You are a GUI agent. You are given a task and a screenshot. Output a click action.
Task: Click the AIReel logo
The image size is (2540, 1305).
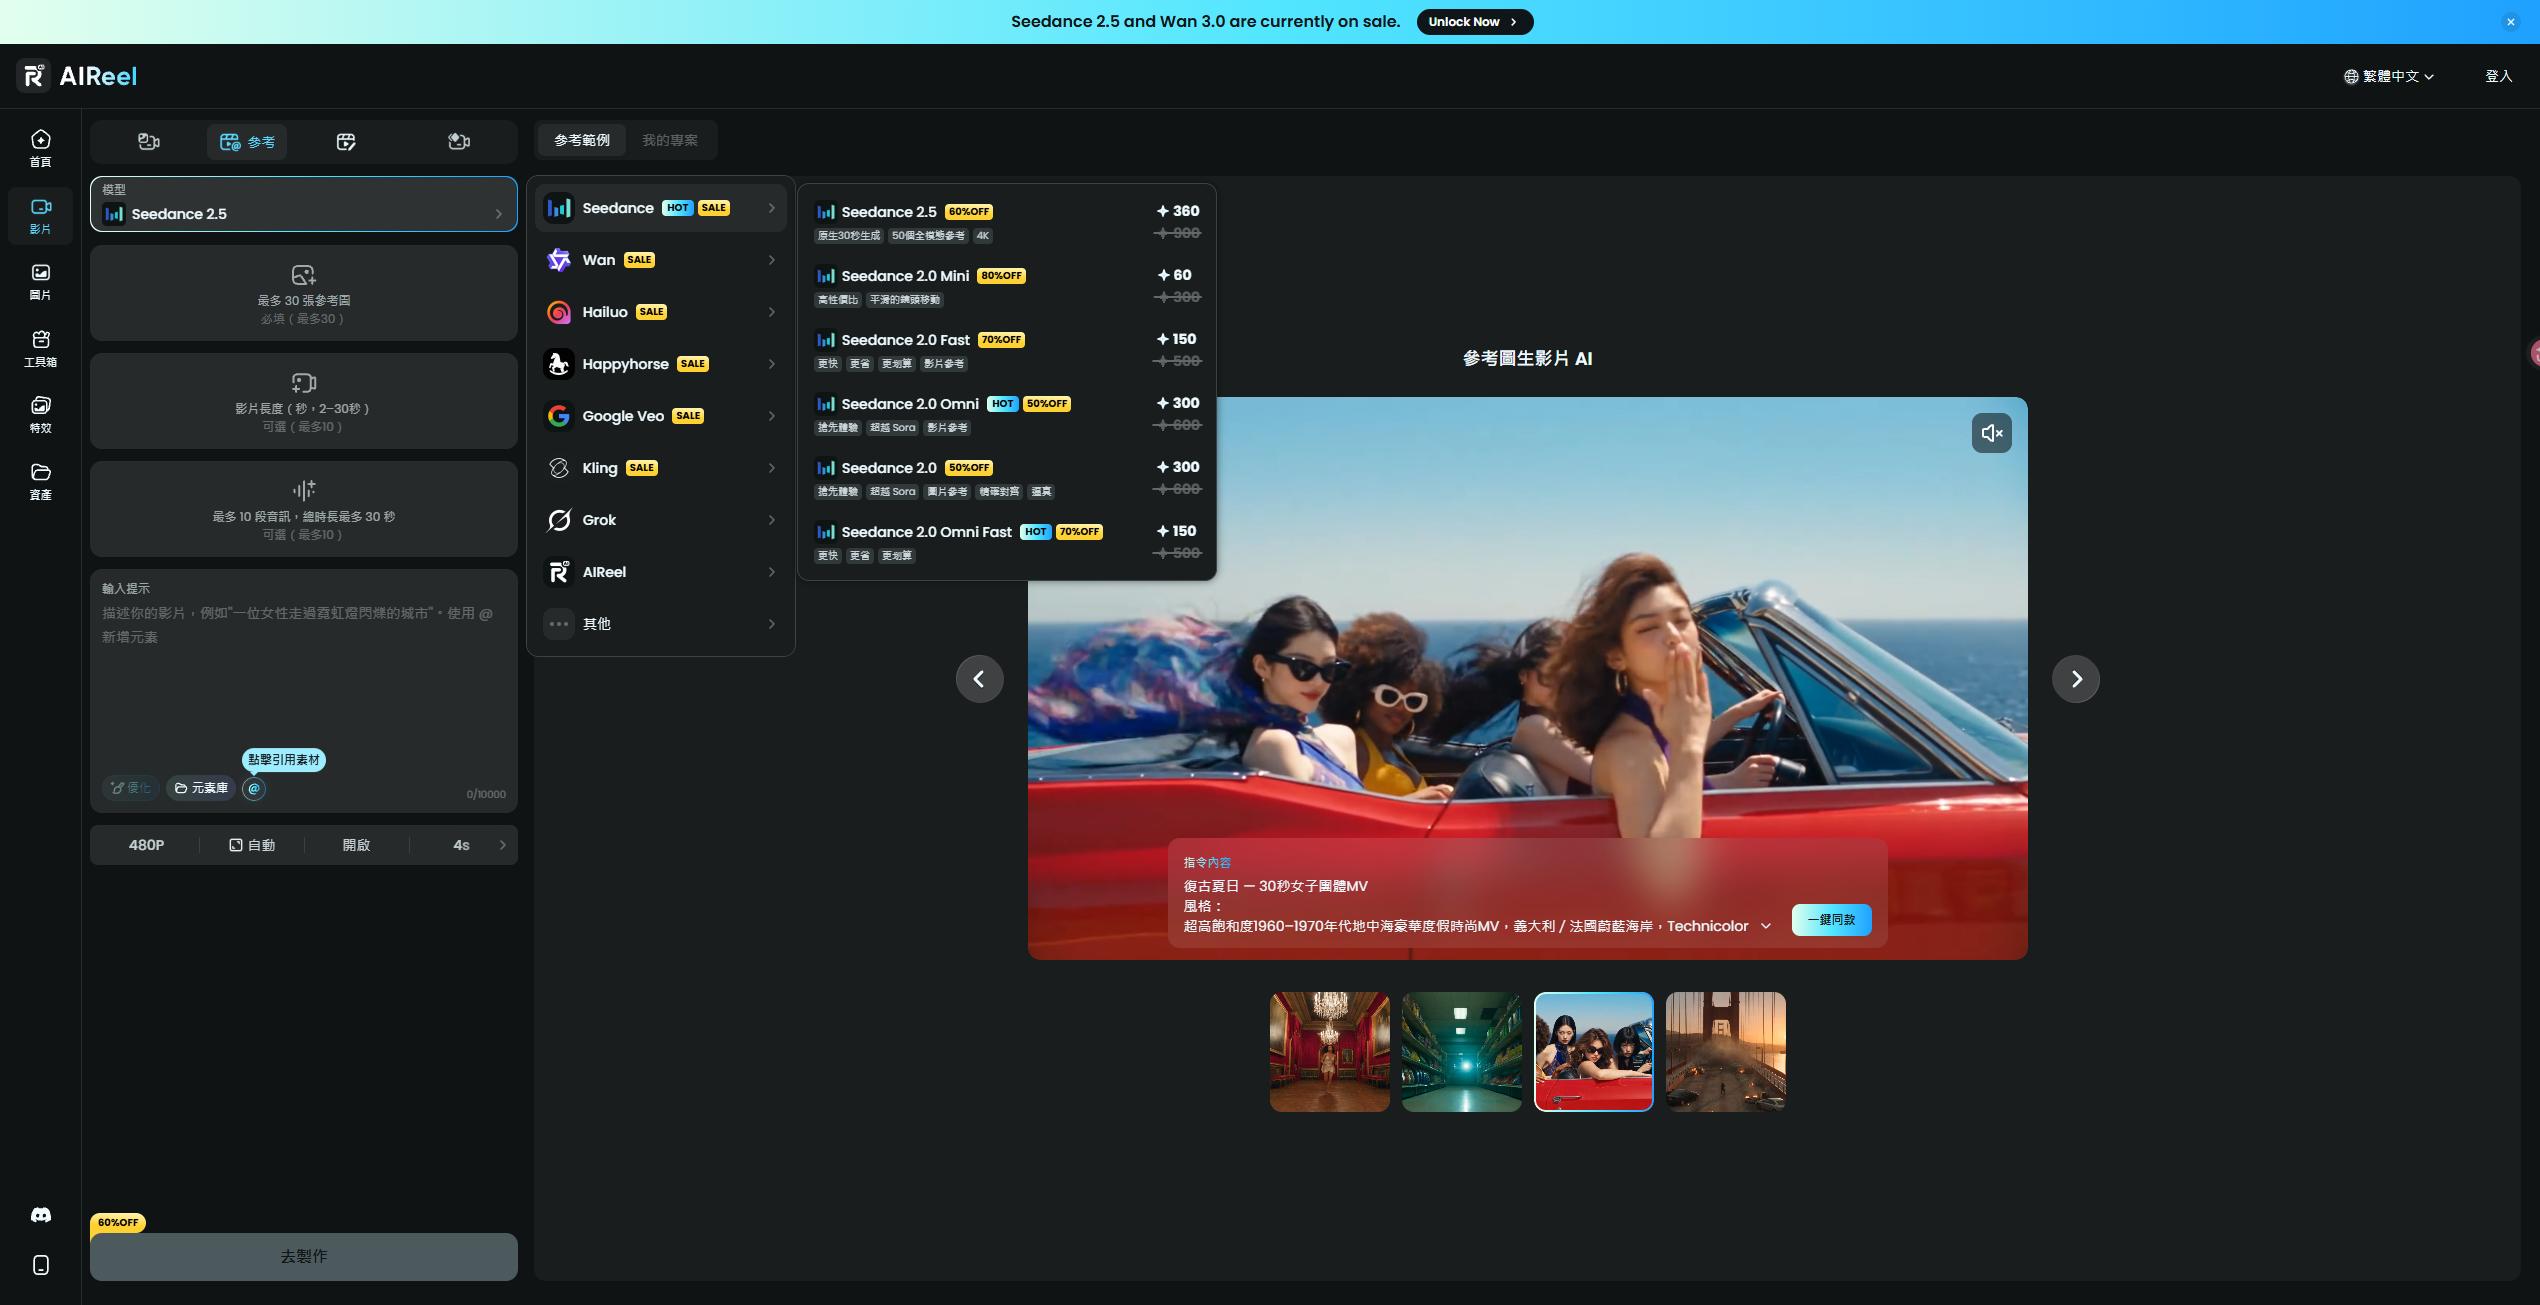[77, 76]
